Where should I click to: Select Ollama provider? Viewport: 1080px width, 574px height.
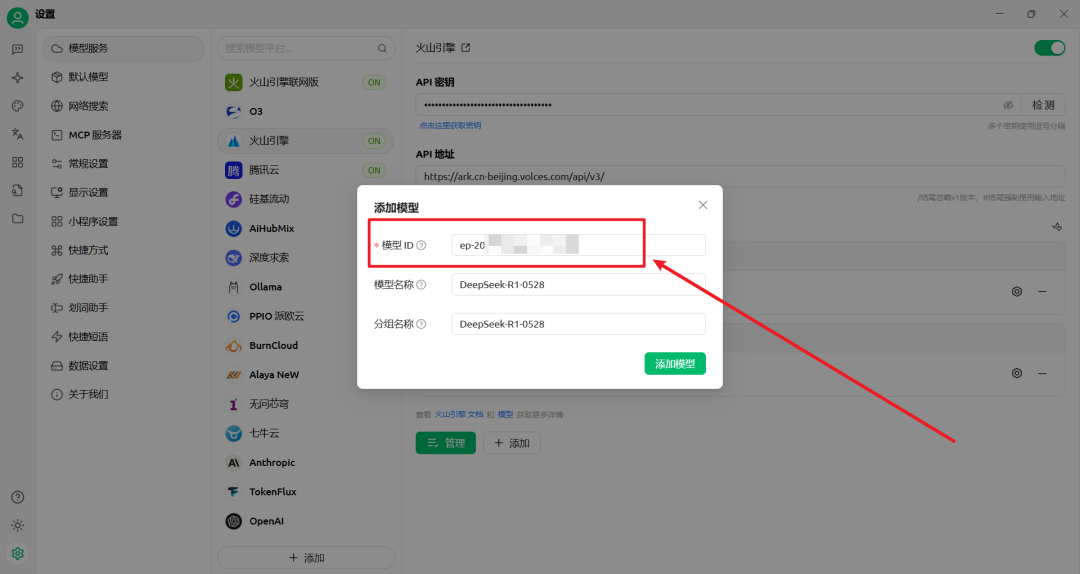pos(305,287)
